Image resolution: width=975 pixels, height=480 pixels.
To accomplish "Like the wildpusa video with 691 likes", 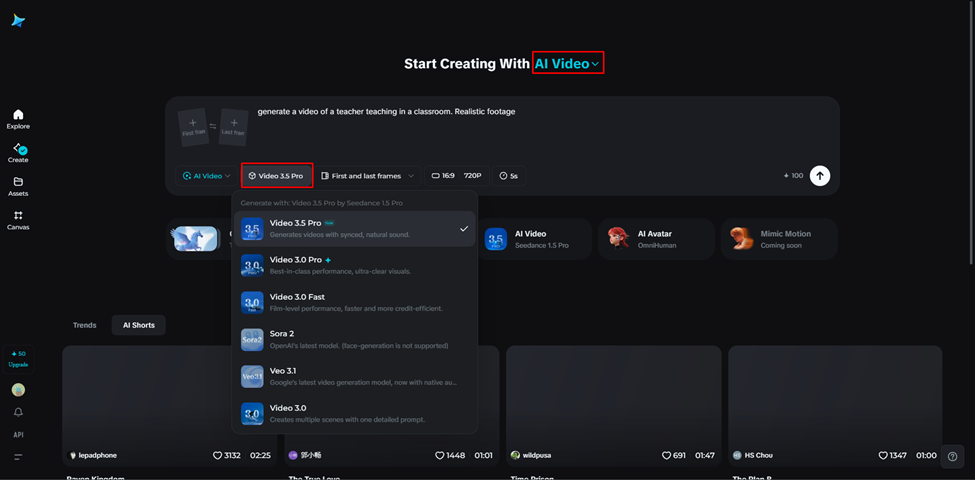I will click(666, 456).
